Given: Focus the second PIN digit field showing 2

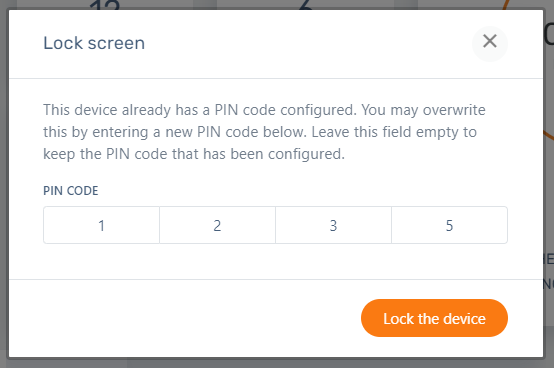Looking at the screenshot, I should point(217,225).
